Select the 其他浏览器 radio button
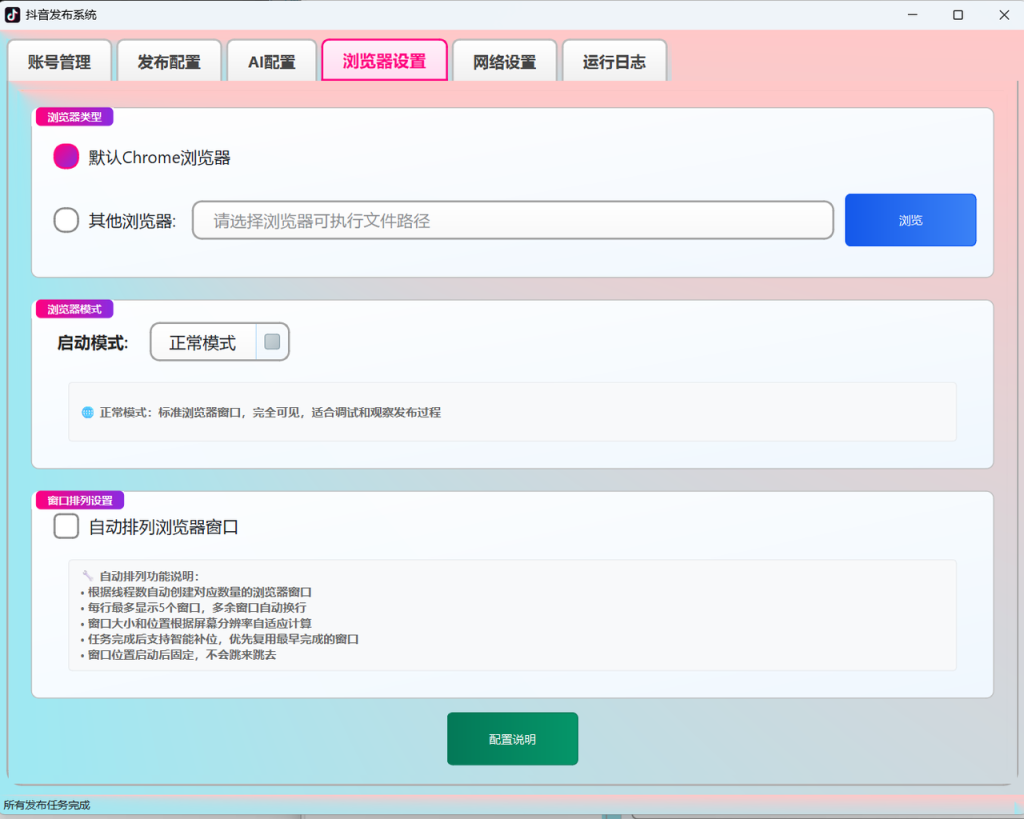Screen dimensions: 1024x819 click(x=66, y=220)
